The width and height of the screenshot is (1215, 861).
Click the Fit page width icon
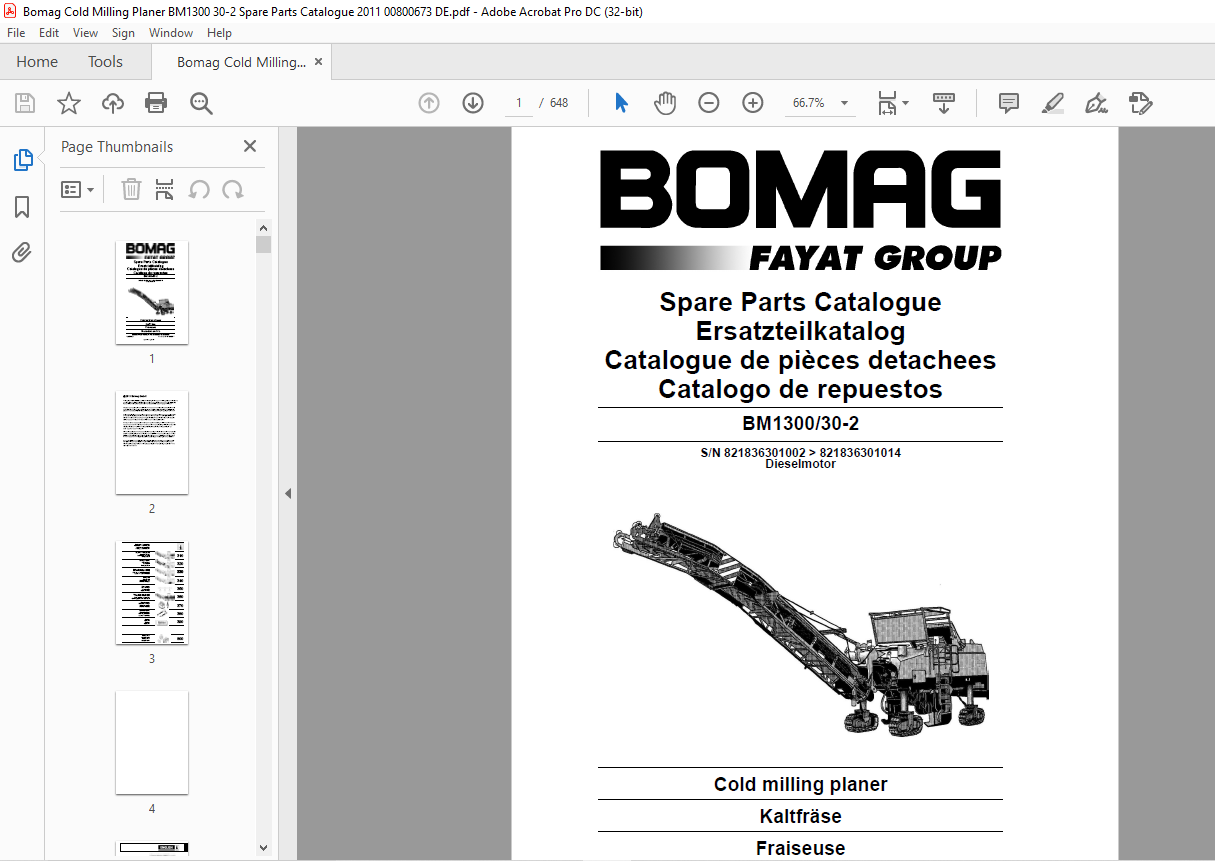[887, 103]
